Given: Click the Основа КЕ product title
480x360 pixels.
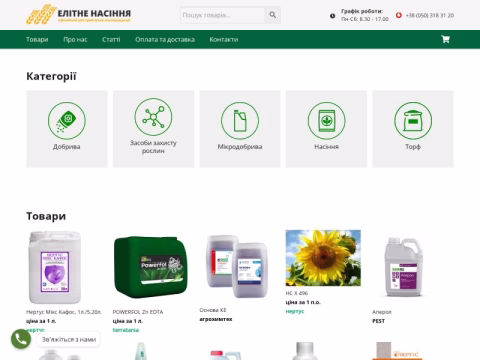Looking at the screenshot, I should pos(213,310).
